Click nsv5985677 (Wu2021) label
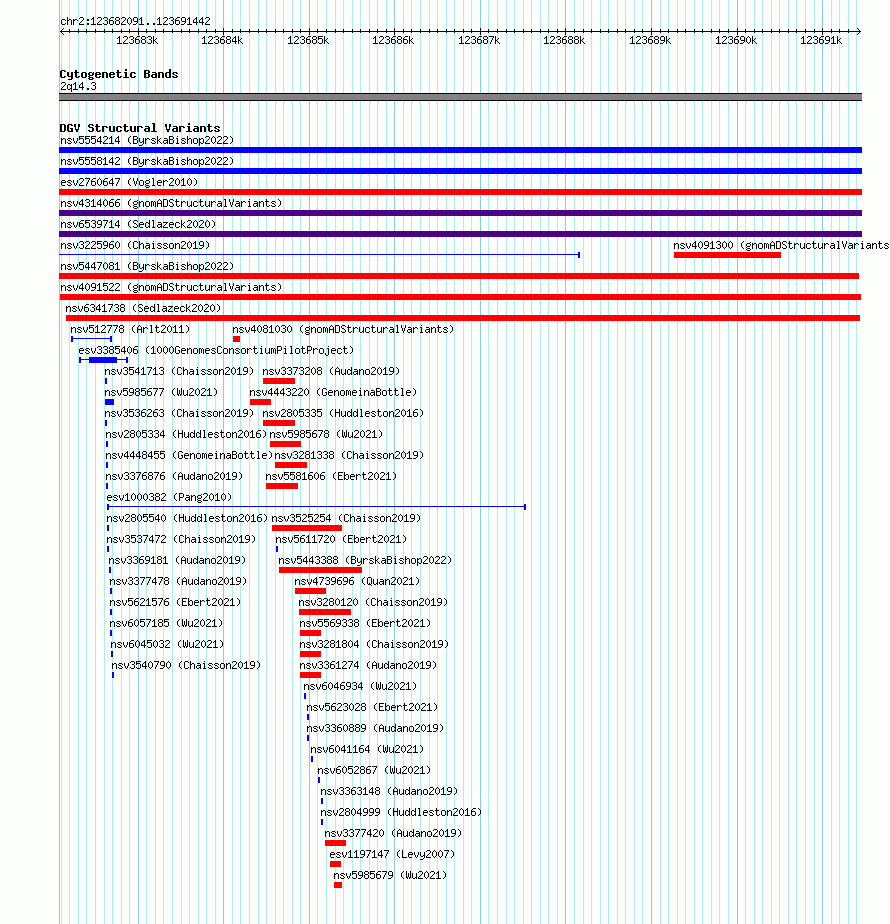890x924 pixels. coord(161,392)
